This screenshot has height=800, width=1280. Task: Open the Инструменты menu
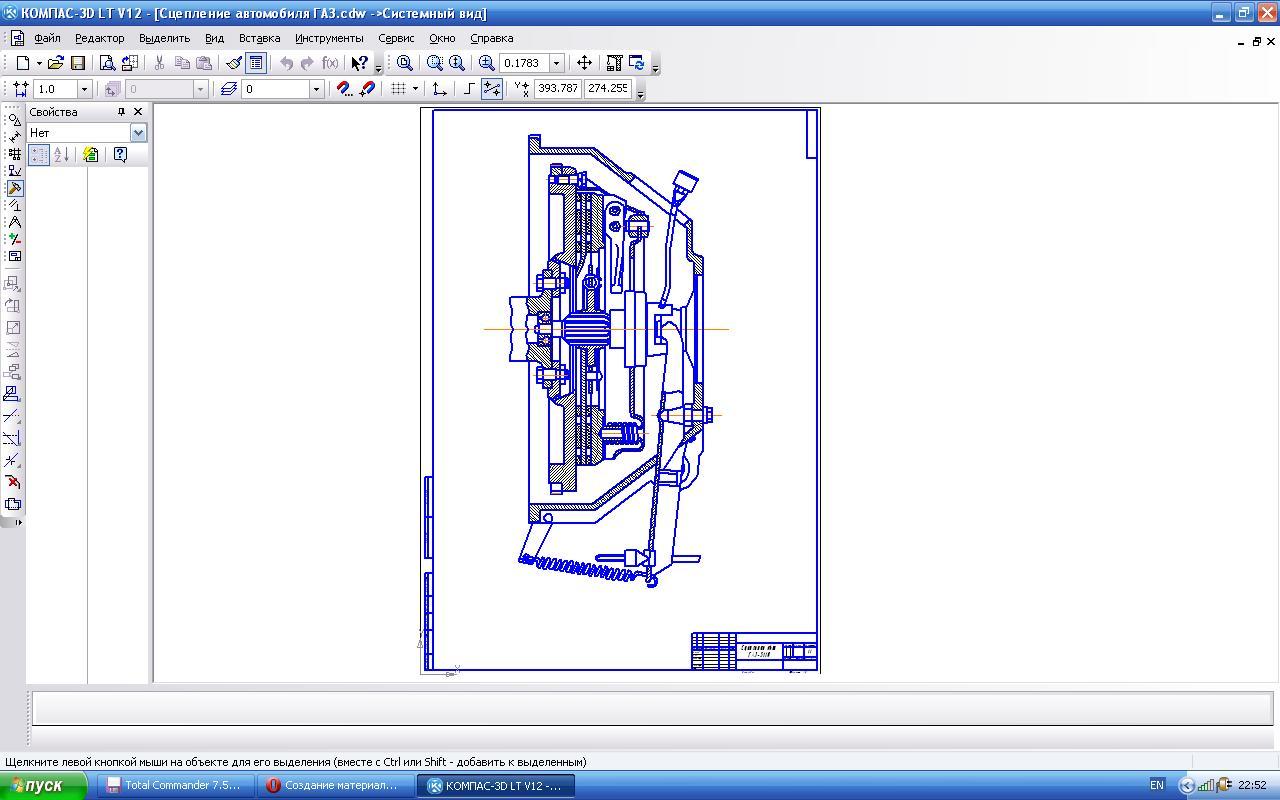[329, 38]
